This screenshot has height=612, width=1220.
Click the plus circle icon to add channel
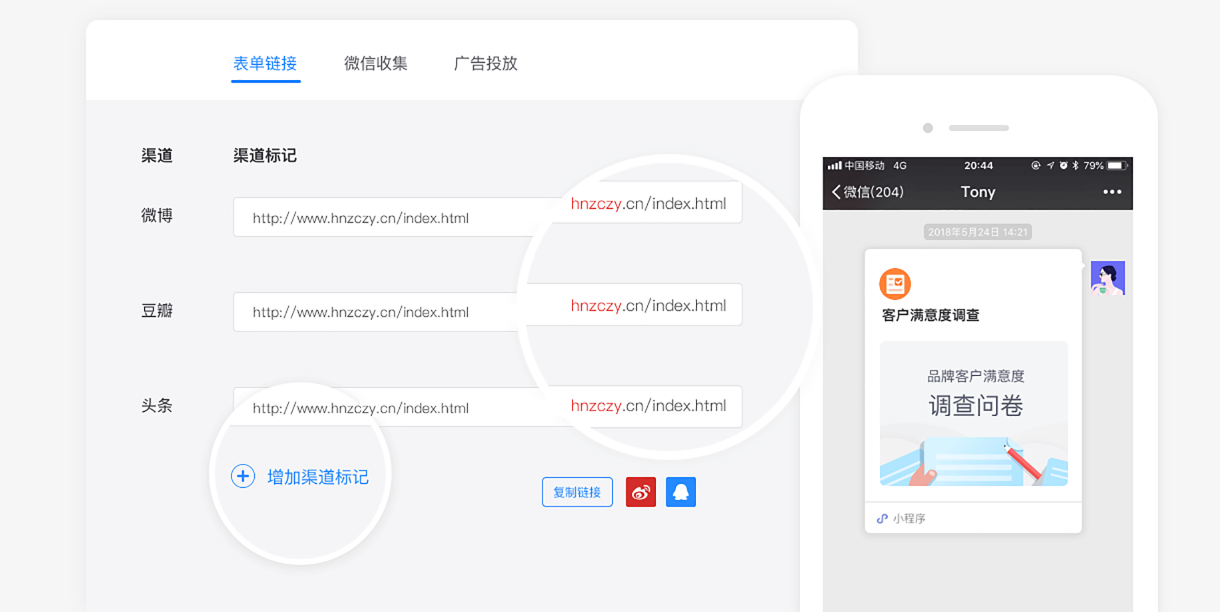pyautogui.click(x=243, y=477)
